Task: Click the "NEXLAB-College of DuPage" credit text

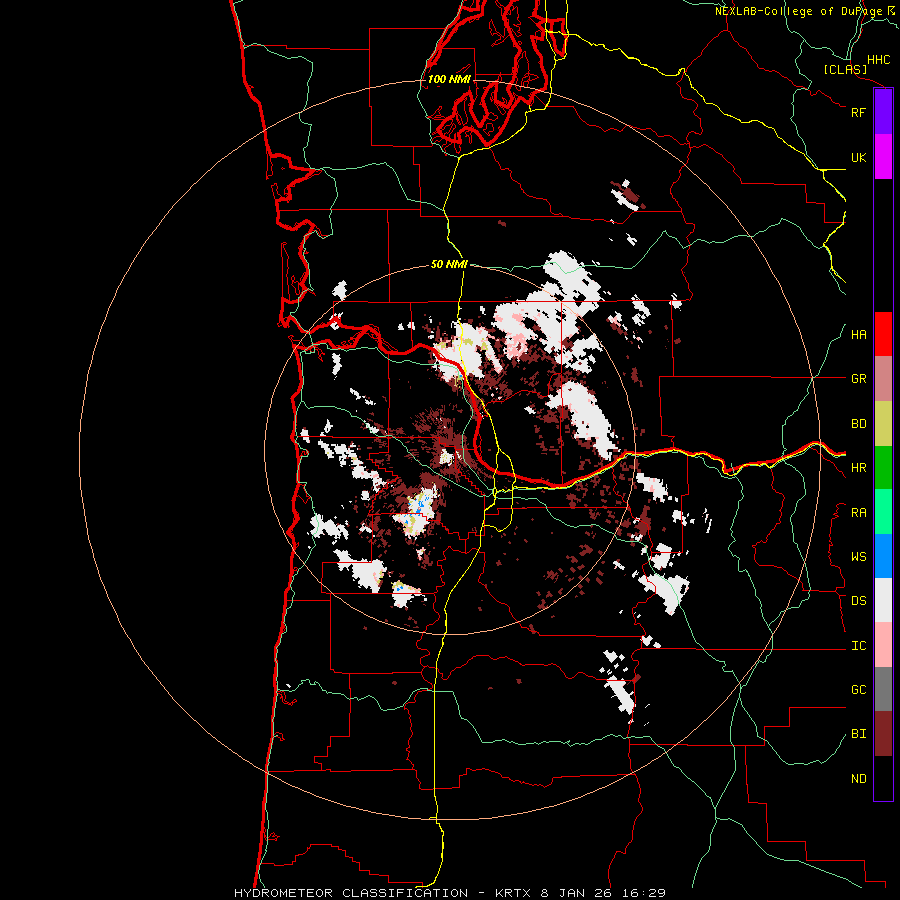Action: [798, 11]
